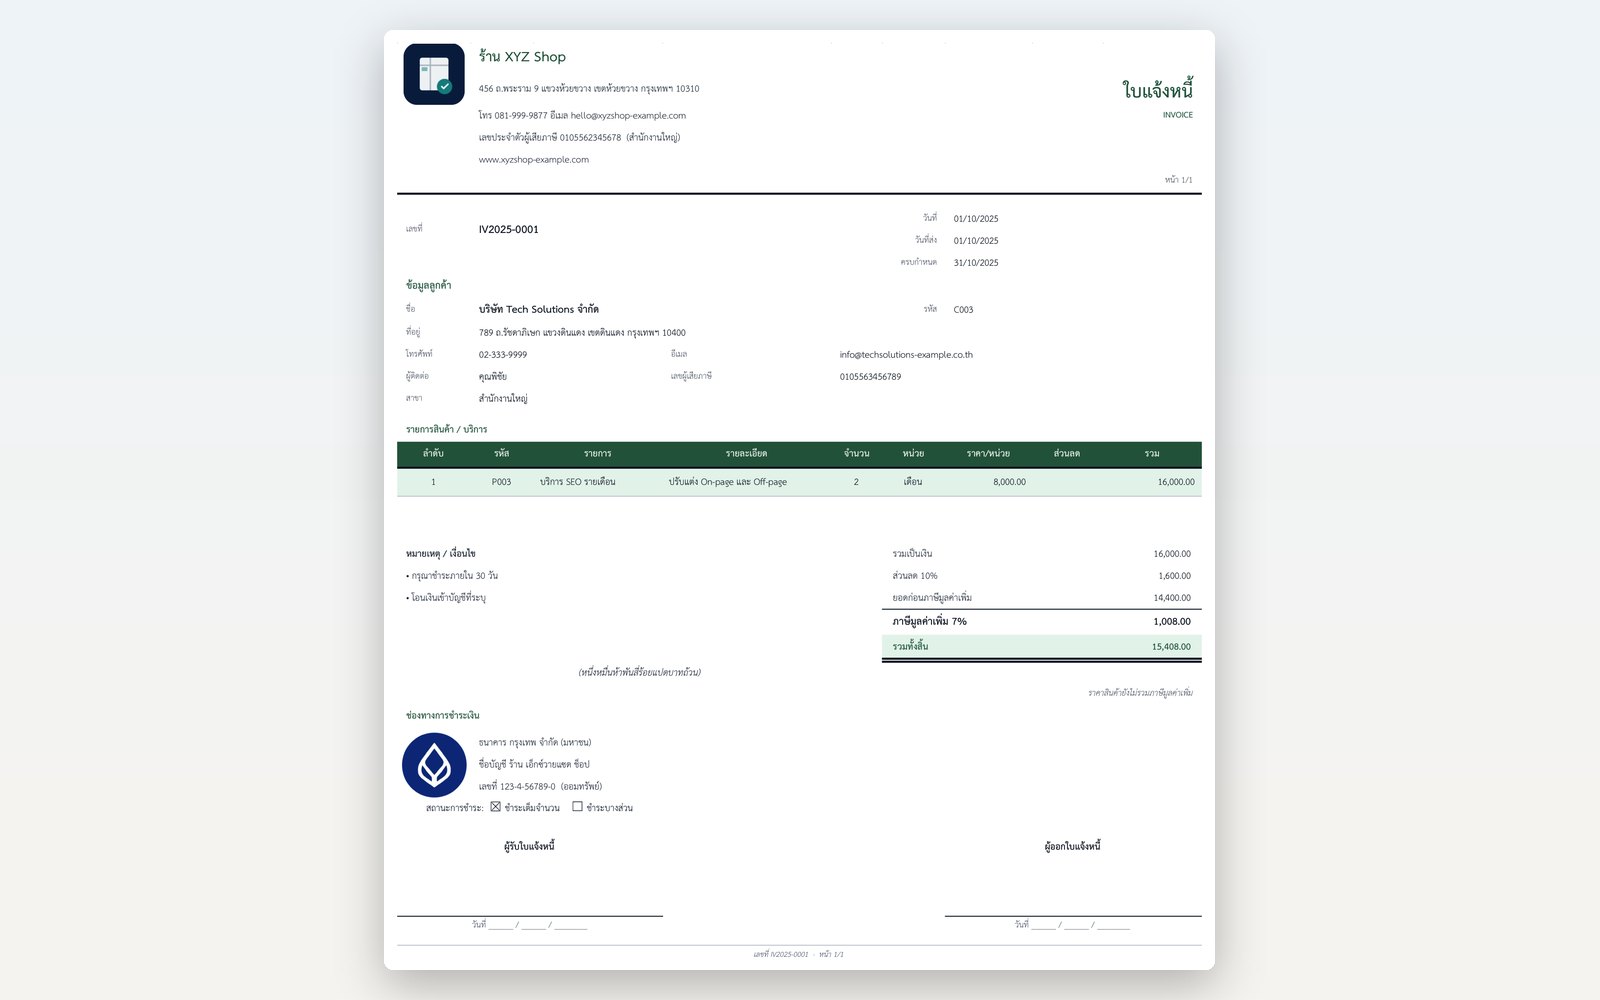The height and width of the screenshot is (1000, 1600).
Task: Select VAT amount 1,008.00
Action: [1172, 622]
